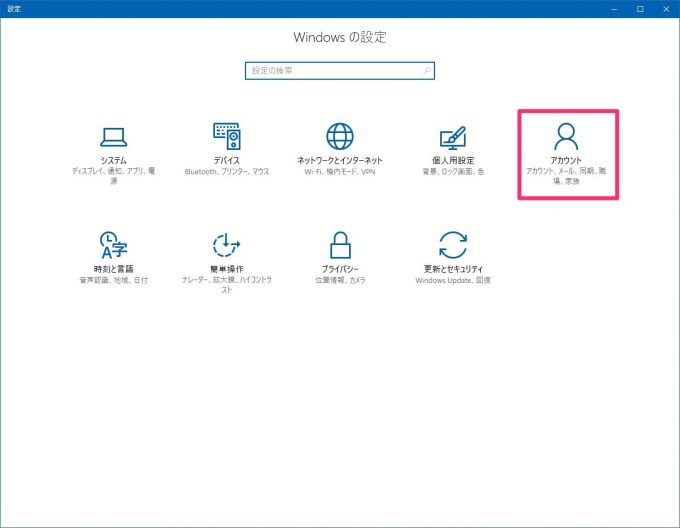Select the 時刻と言語 label text
Screen dimensions: 680x528
(114, 269)
